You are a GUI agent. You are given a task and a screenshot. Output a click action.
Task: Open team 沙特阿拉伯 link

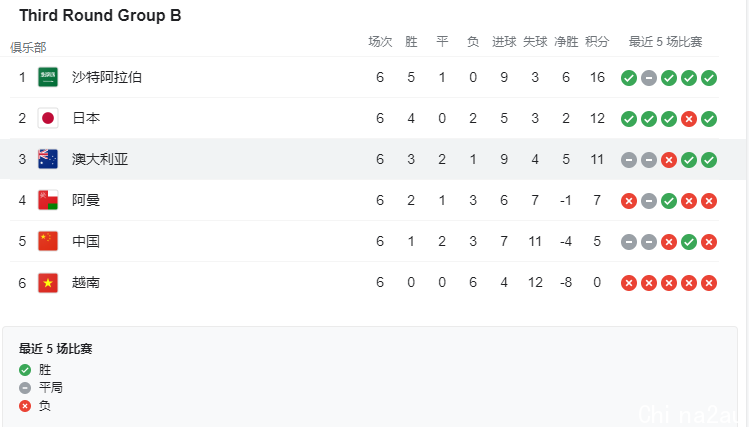[x=107, y=77]
